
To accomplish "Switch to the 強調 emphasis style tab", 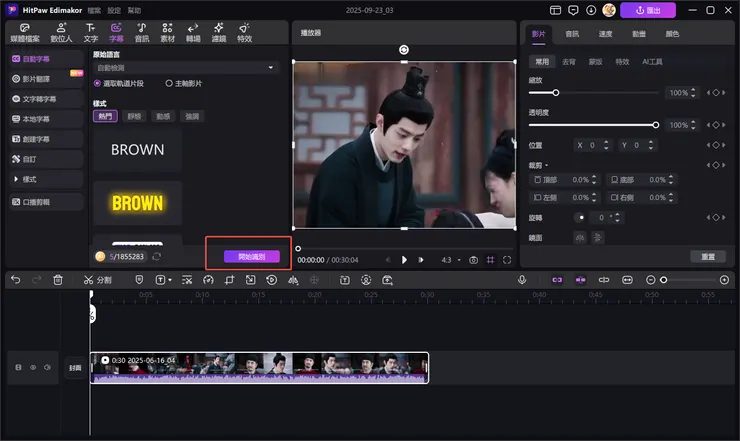I will tap(192, 116).
